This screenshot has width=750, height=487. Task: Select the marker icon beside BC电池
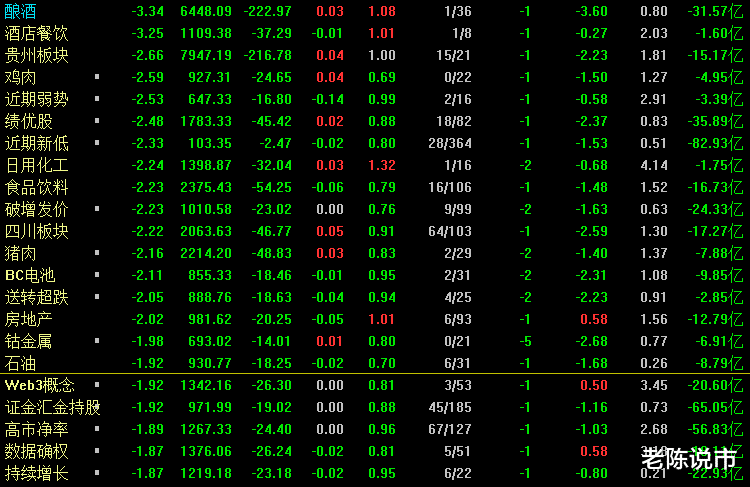coord(97,275)
